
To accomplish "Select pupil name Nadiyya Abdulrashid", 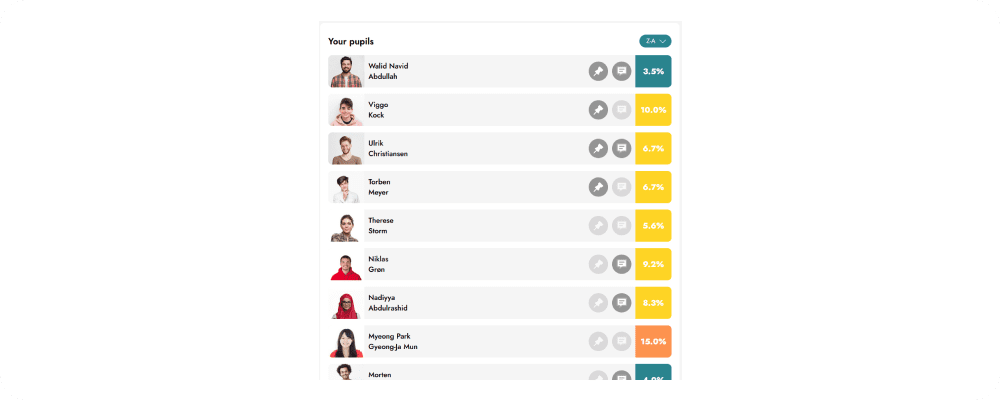I will [387, 302].
